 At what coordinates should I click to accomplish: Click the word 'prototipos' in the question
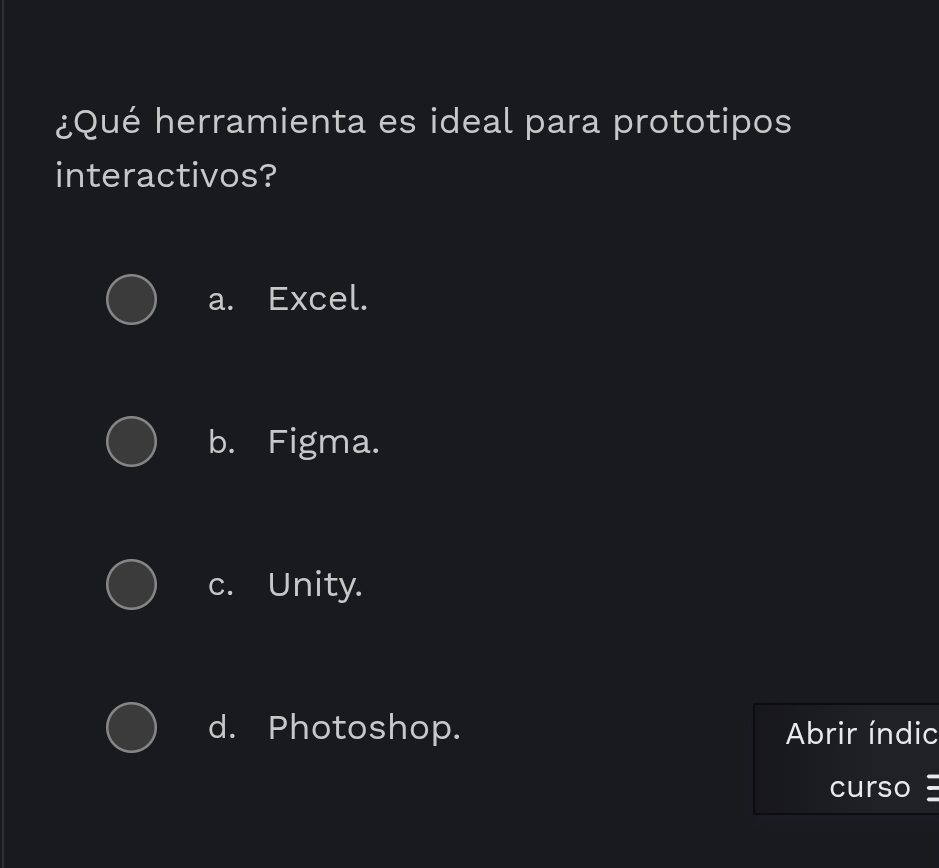click(701, 122)
